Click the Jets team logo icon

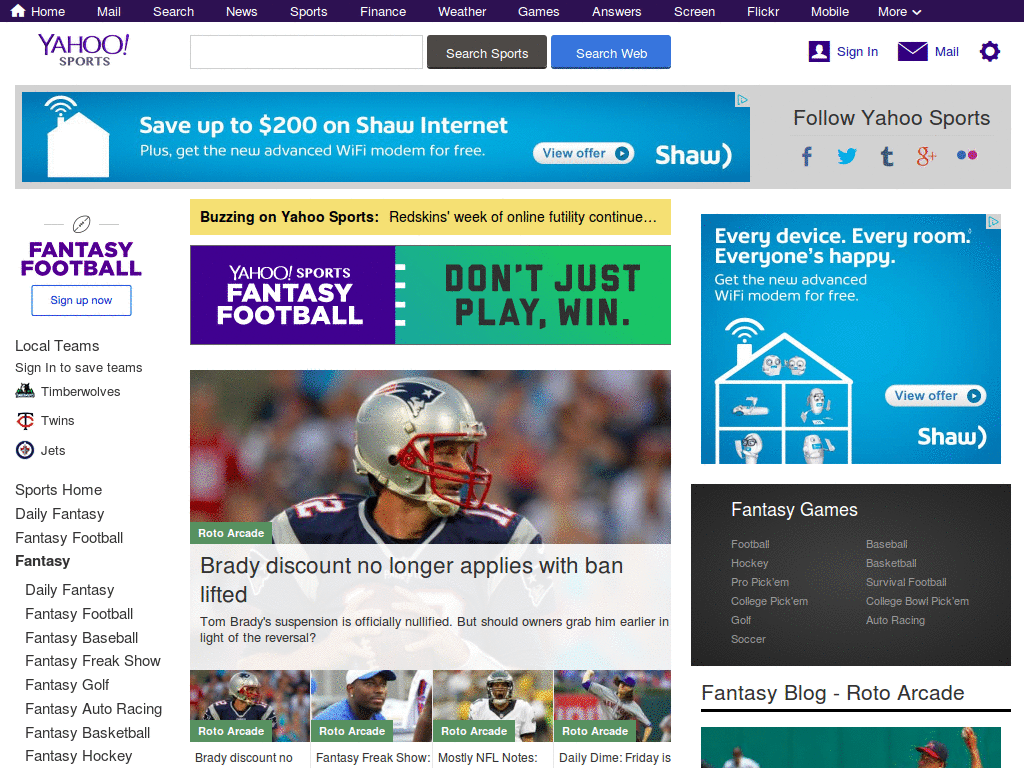(x=25, y=450)
